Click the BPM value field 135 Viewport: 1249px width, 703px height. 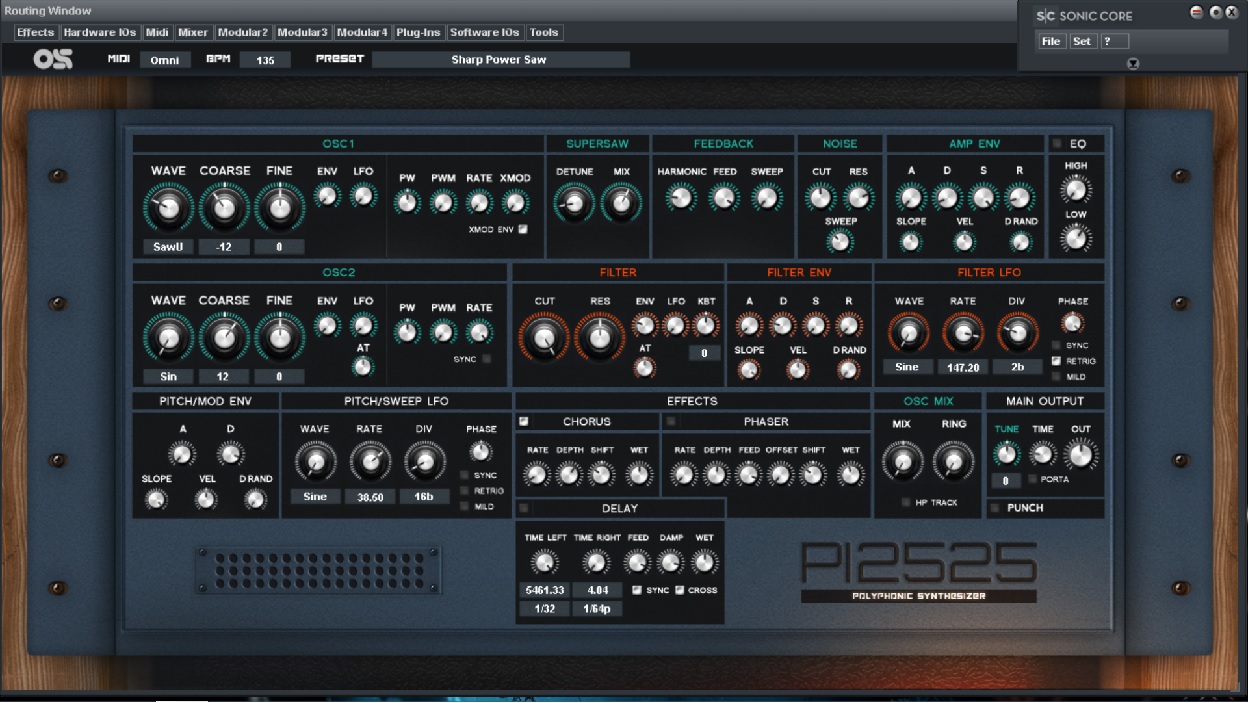(265, 60)
